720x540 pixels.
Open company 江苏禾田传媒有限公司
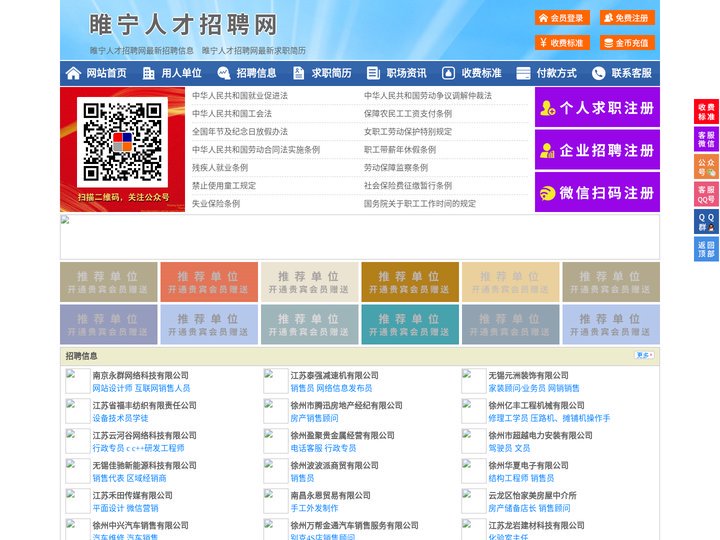coord(133,495)
